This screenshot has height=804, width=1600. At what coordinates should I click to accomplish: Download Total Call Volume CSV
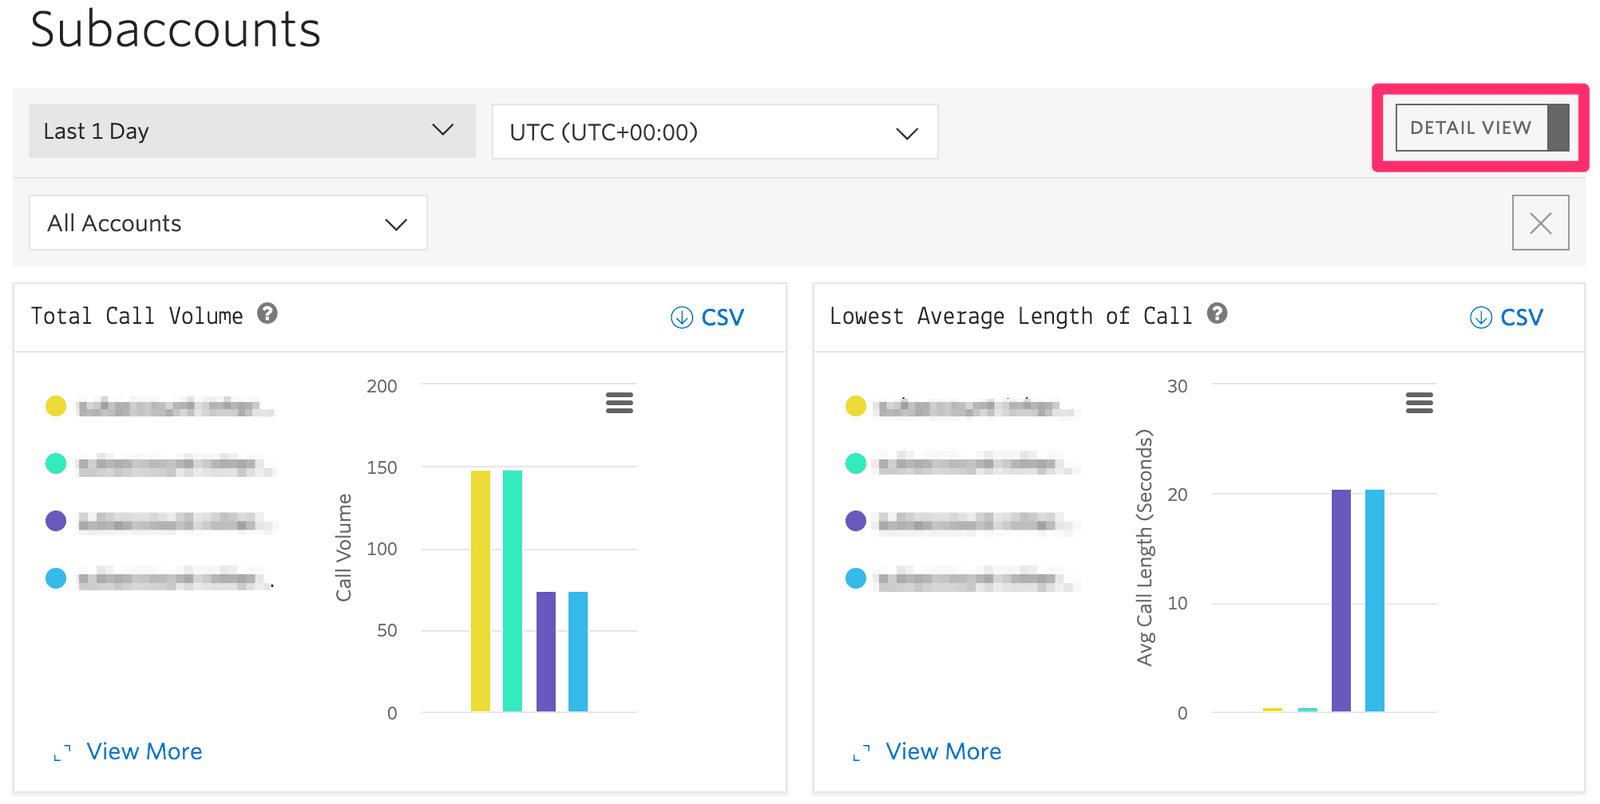tap(708, 317)
